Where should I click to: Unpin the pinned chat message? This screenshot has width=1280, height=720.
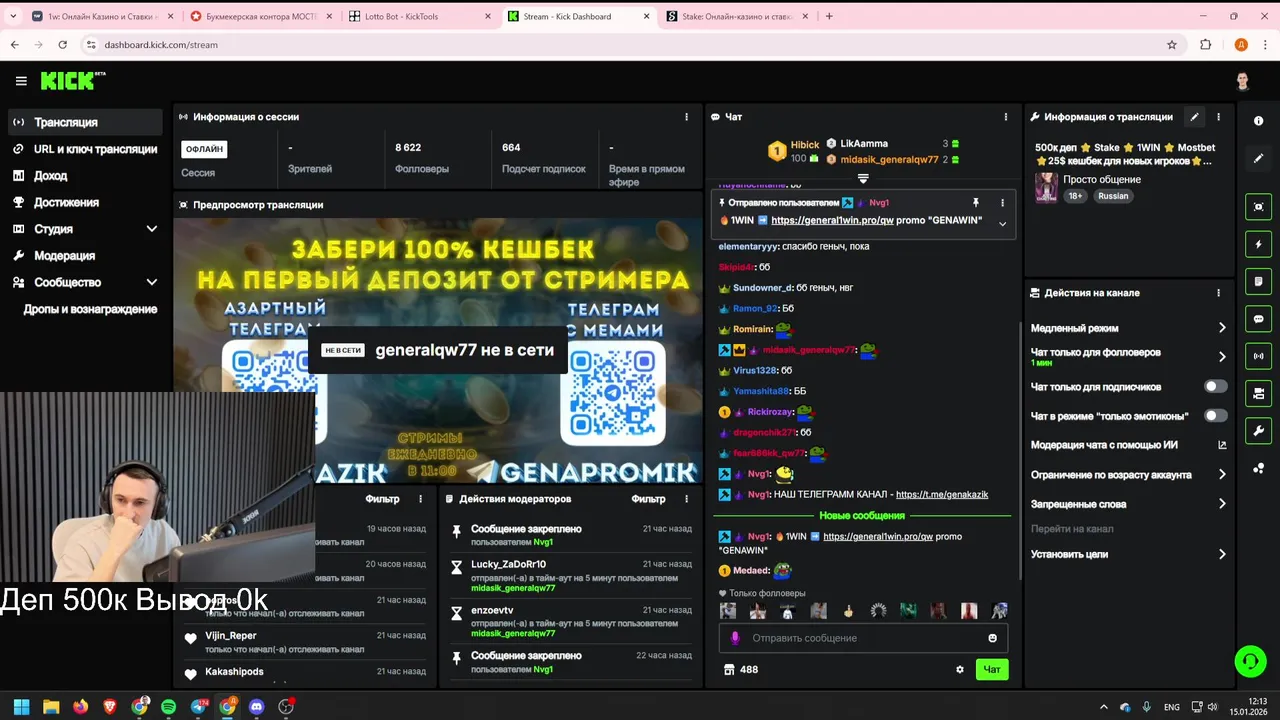pos(975,203)
